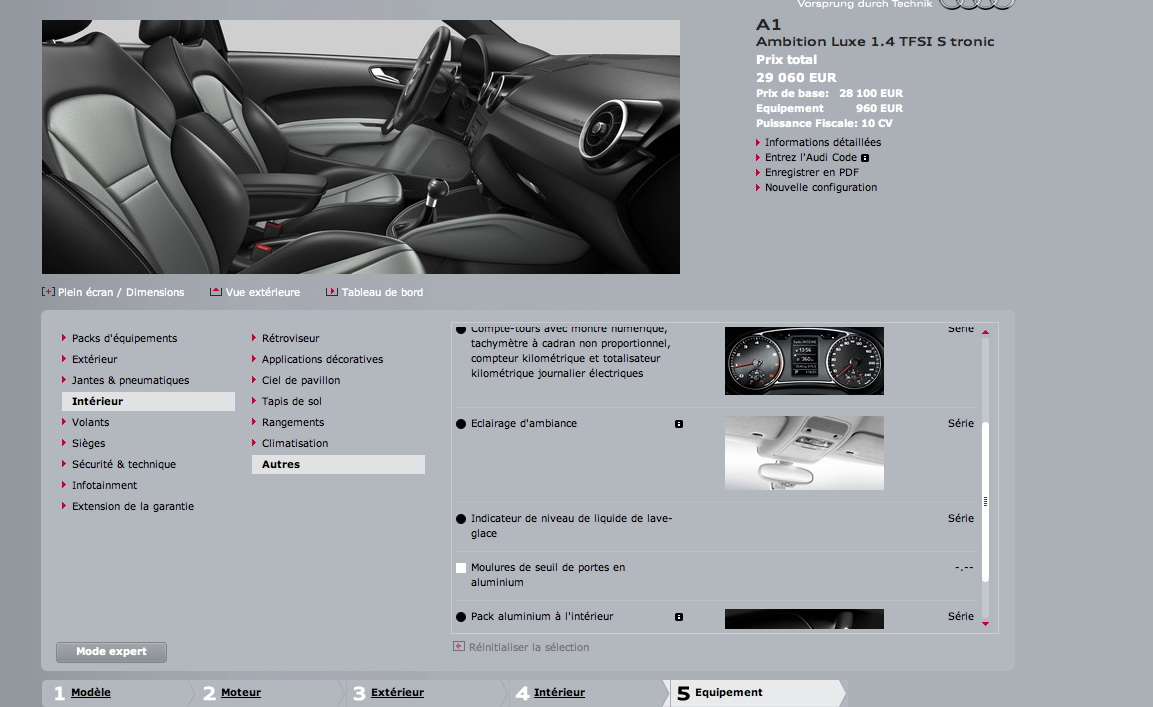
Task: Select Indicateur de niveau de liquide radio option
Action: tap(461, 519)
